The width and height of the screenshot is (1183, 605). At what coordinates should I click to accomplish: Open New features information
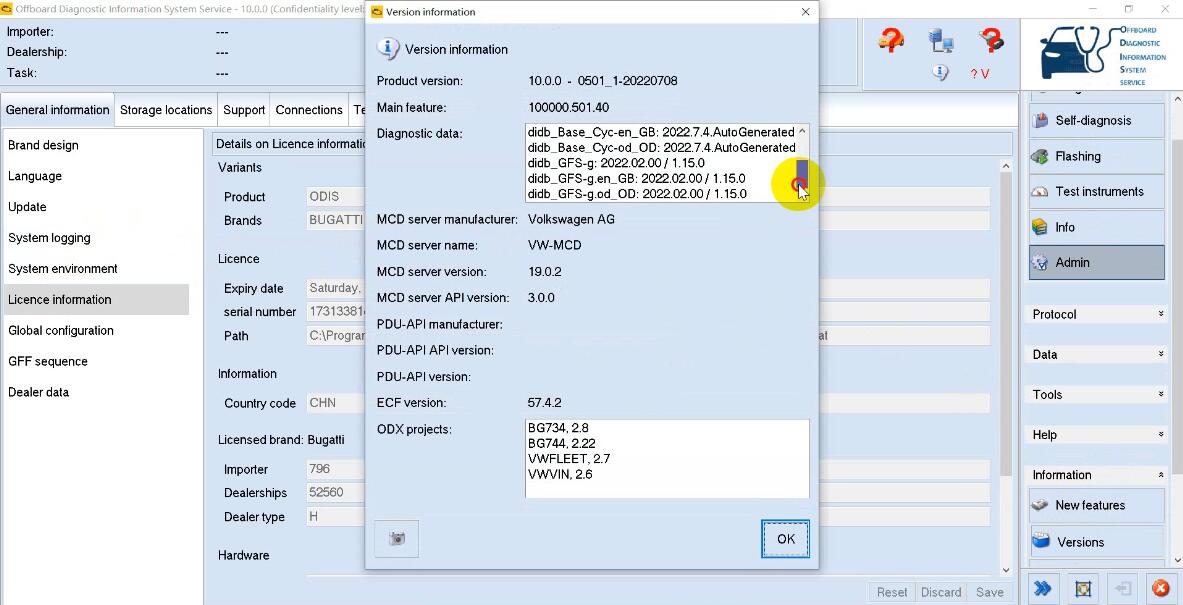click(1097, 505)
